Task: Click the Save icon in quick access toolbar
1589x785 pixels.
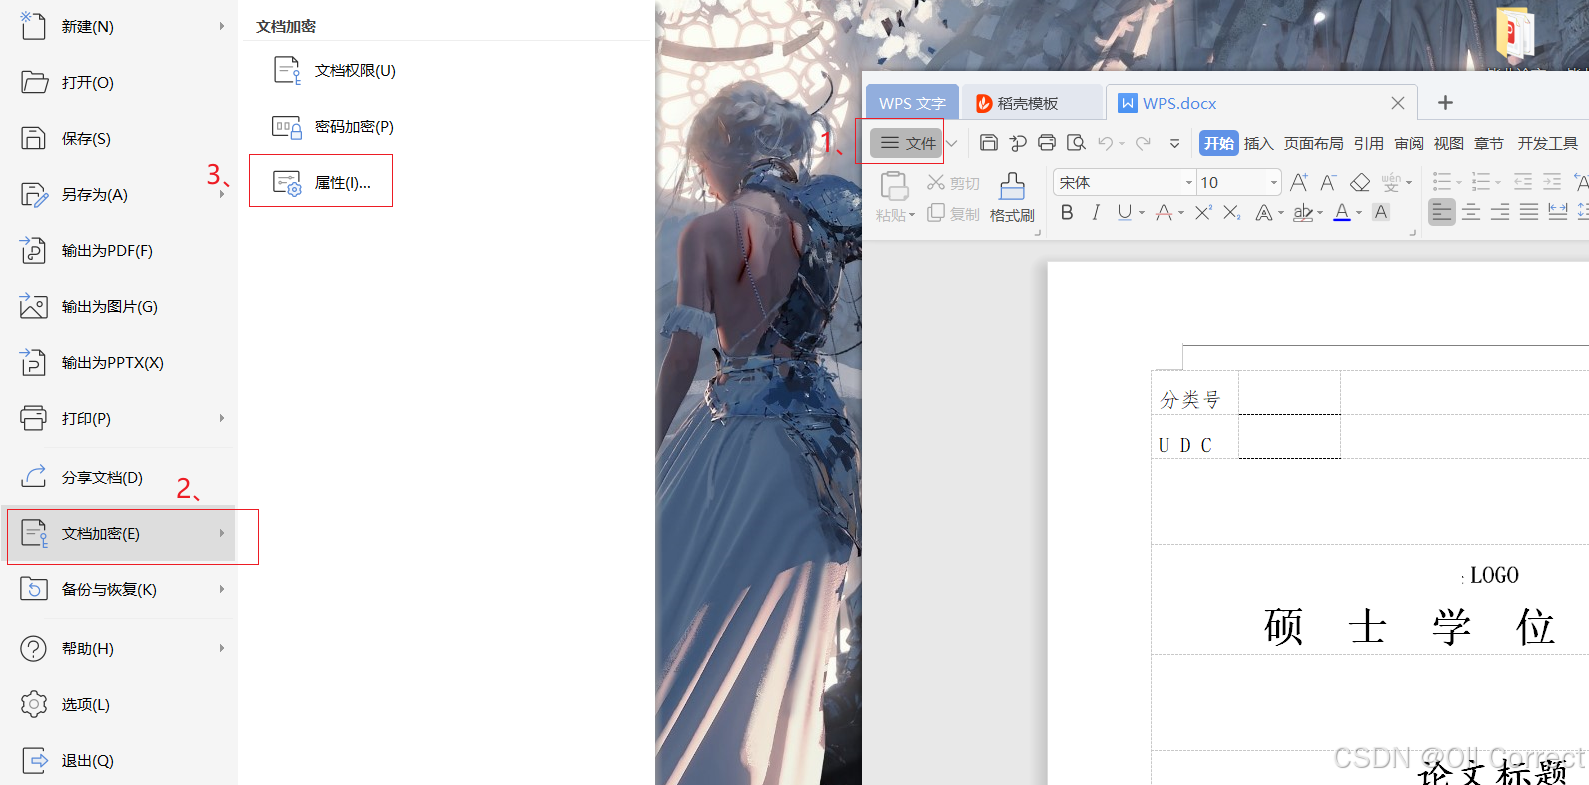Action: coord(988,143)
